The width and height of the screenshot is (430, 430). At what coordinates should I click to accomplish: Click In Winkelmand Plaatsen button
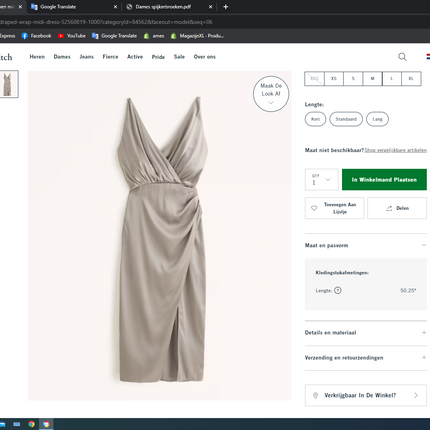(x=384, y=180)
